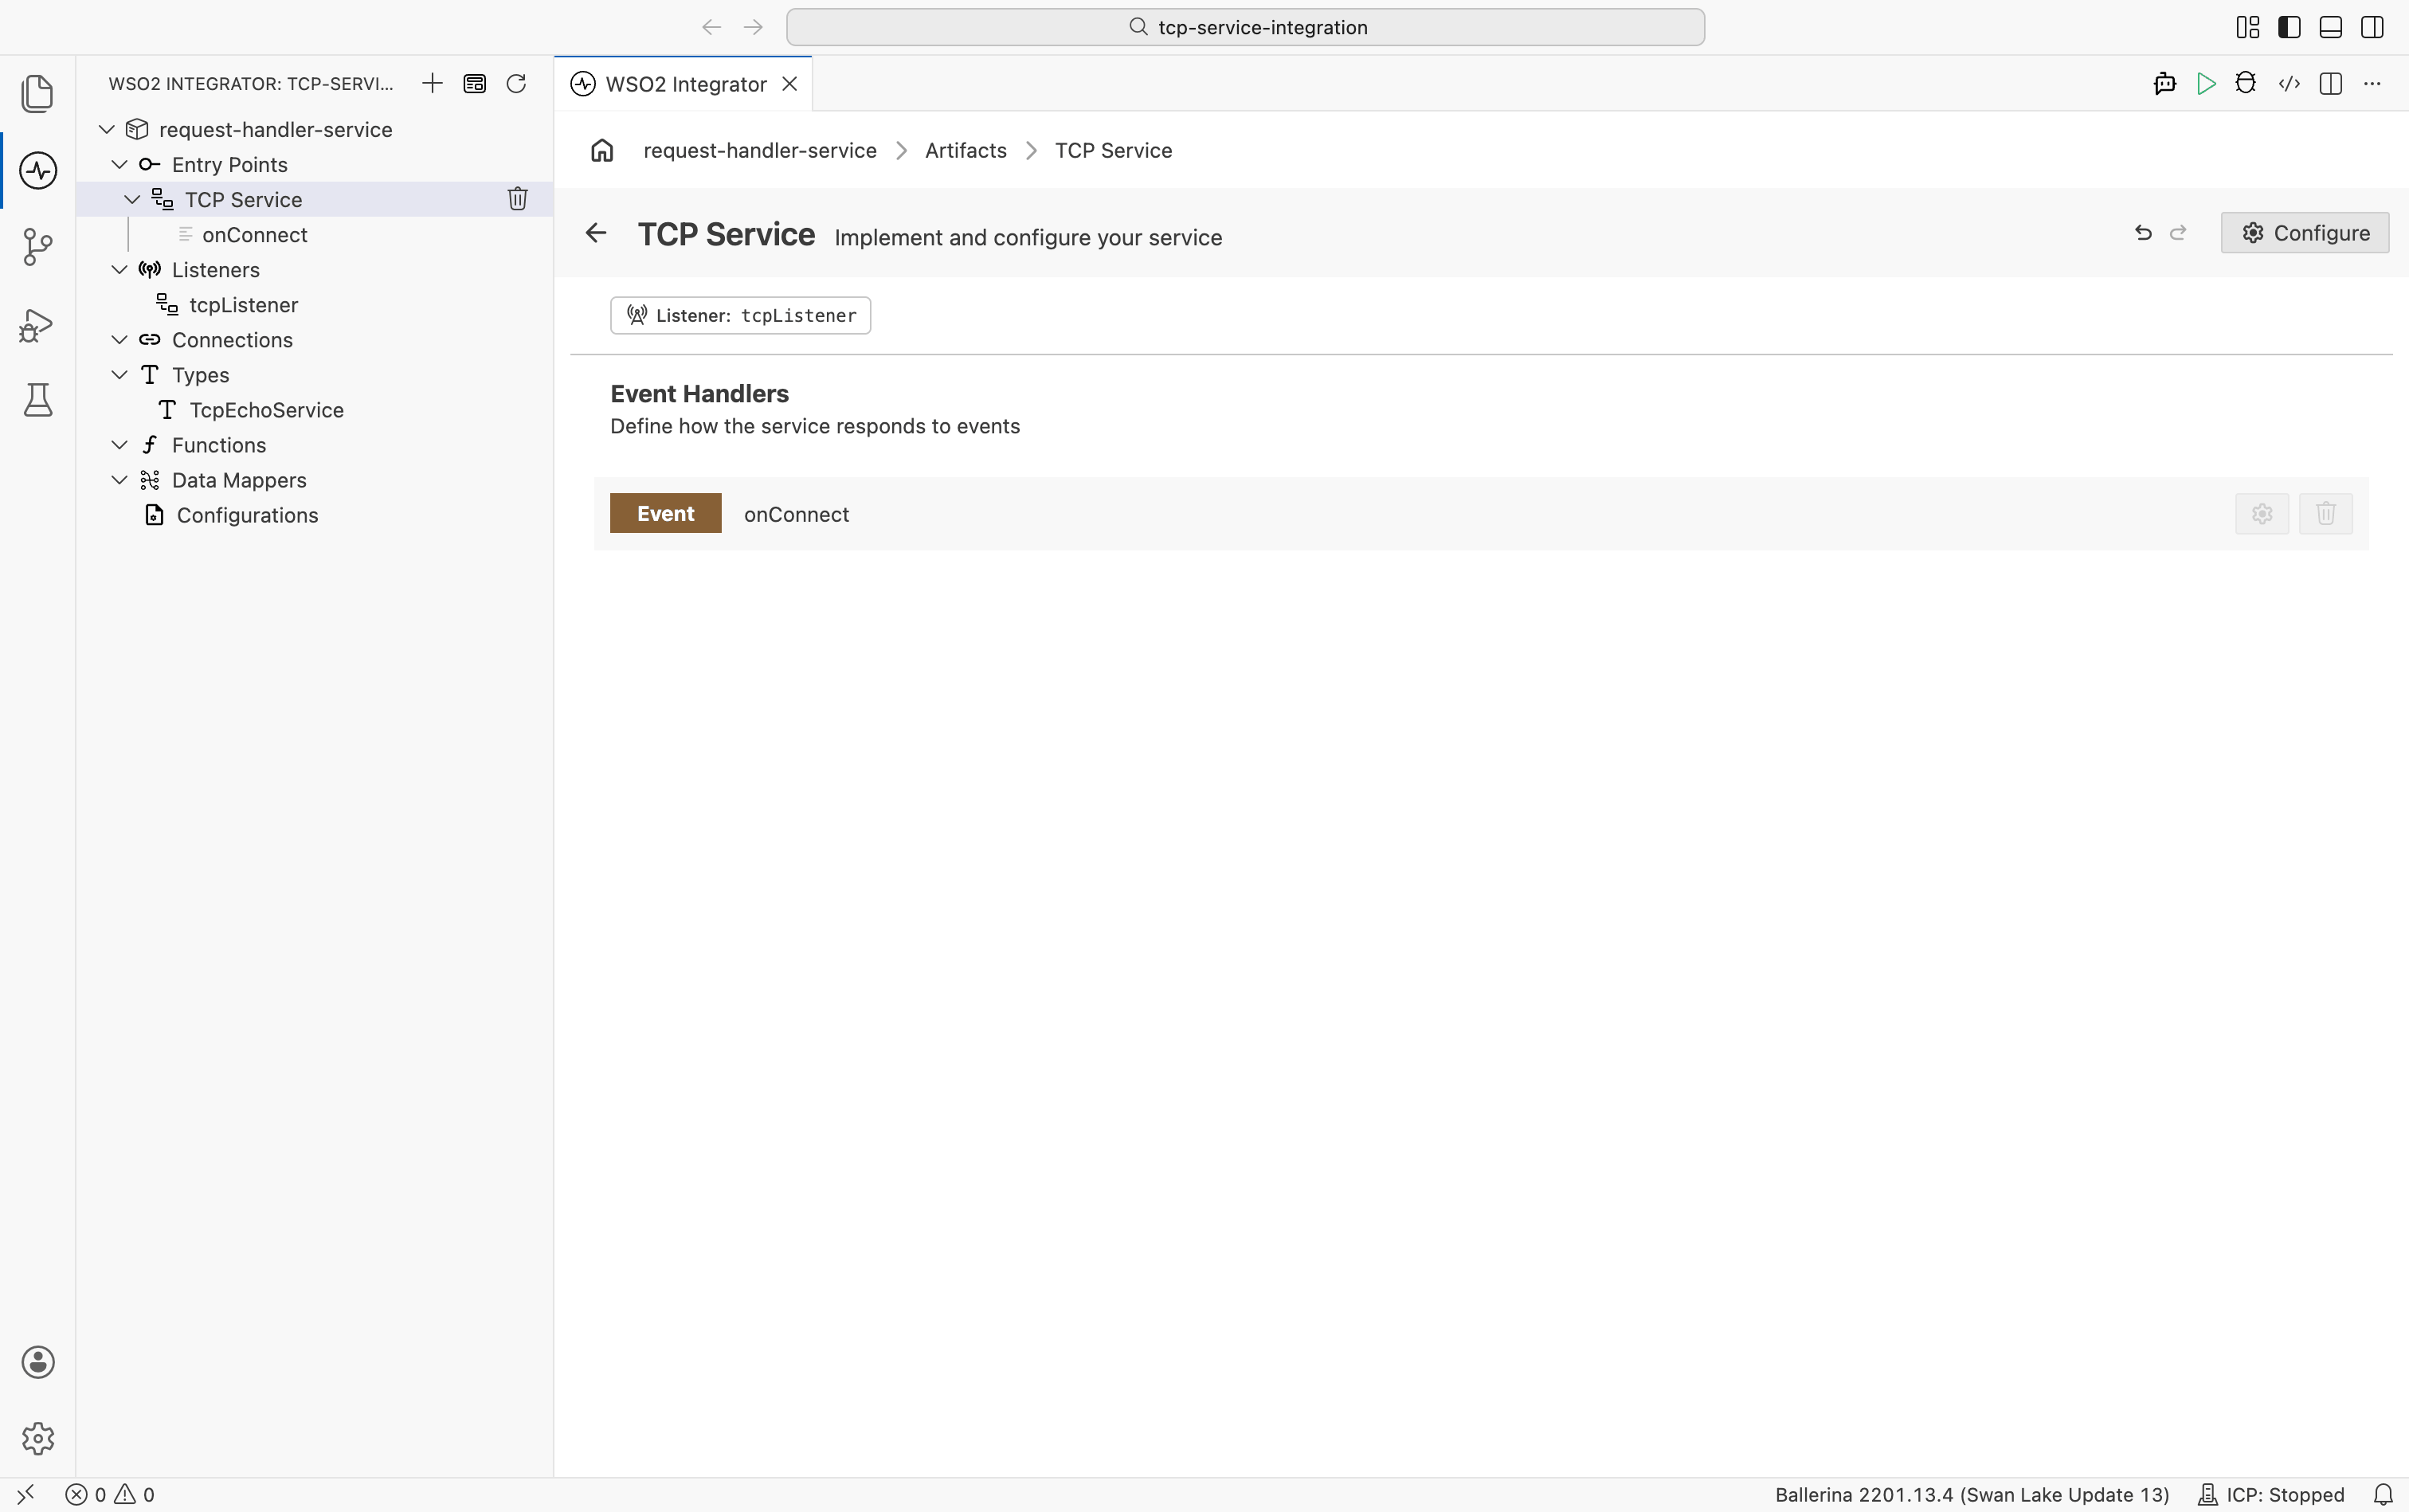
Task: Close the WSO2 Integrator tab
Action: point(790,84)
